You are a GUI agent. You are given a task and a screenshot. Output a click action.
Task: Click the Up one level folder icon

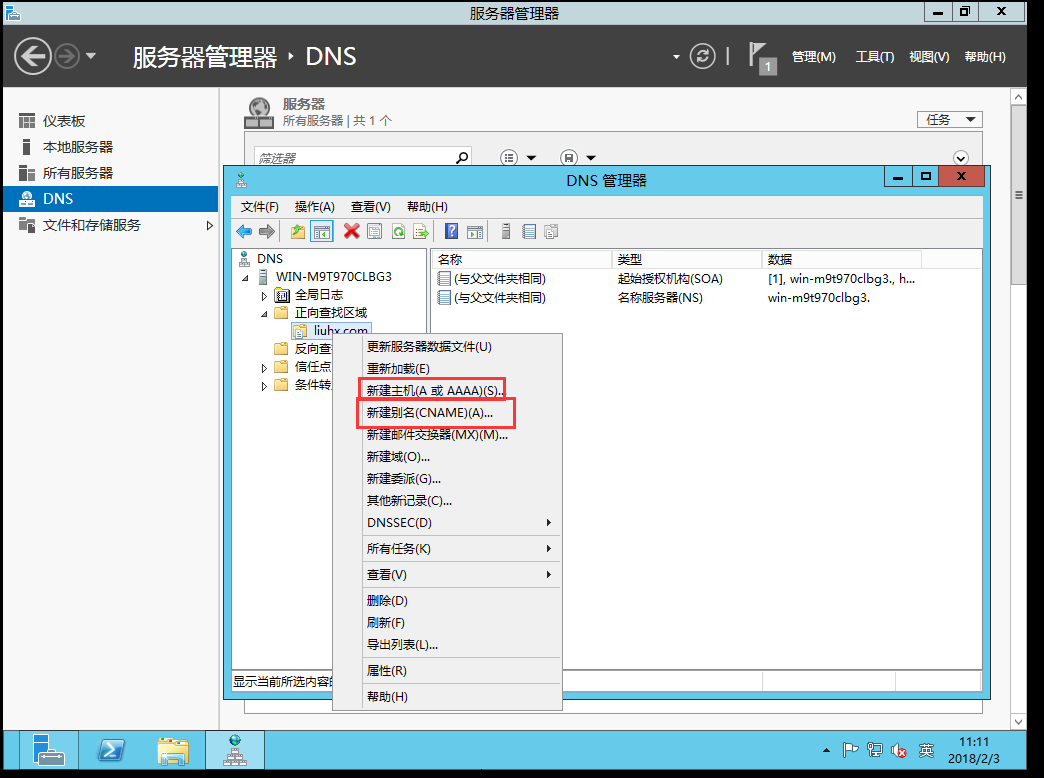click(x=298, y=232)
